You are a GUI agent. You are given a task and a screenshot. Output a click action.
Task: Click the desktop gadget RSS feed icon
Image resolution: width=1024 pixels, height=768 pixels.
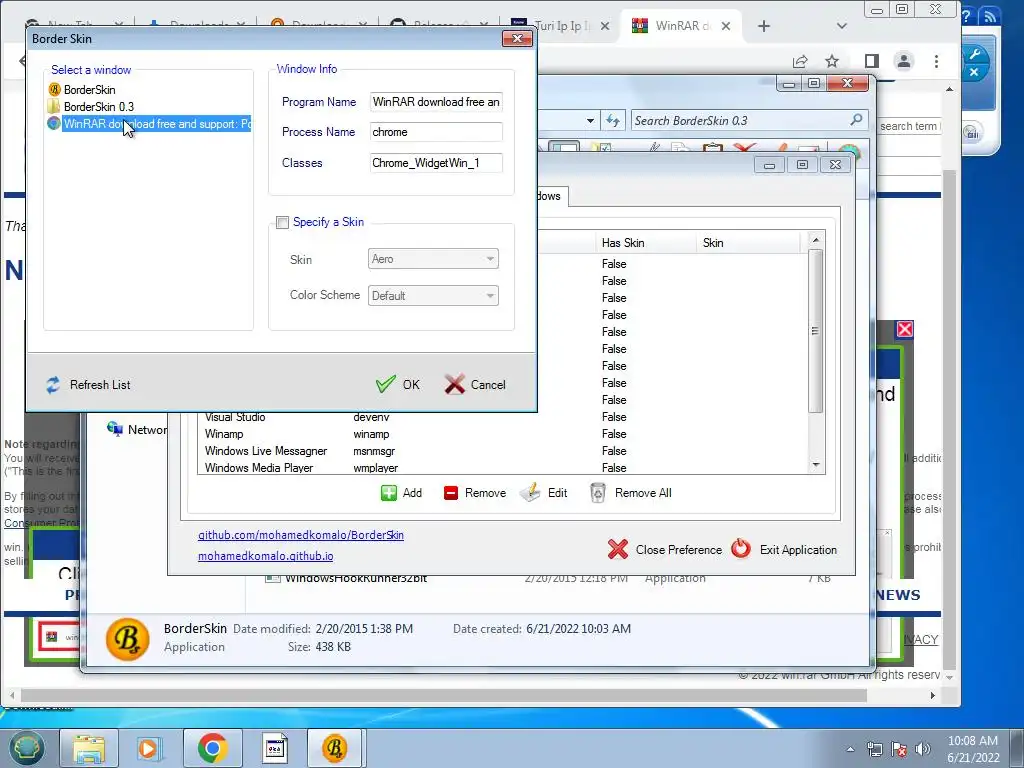tap(990, 16)
